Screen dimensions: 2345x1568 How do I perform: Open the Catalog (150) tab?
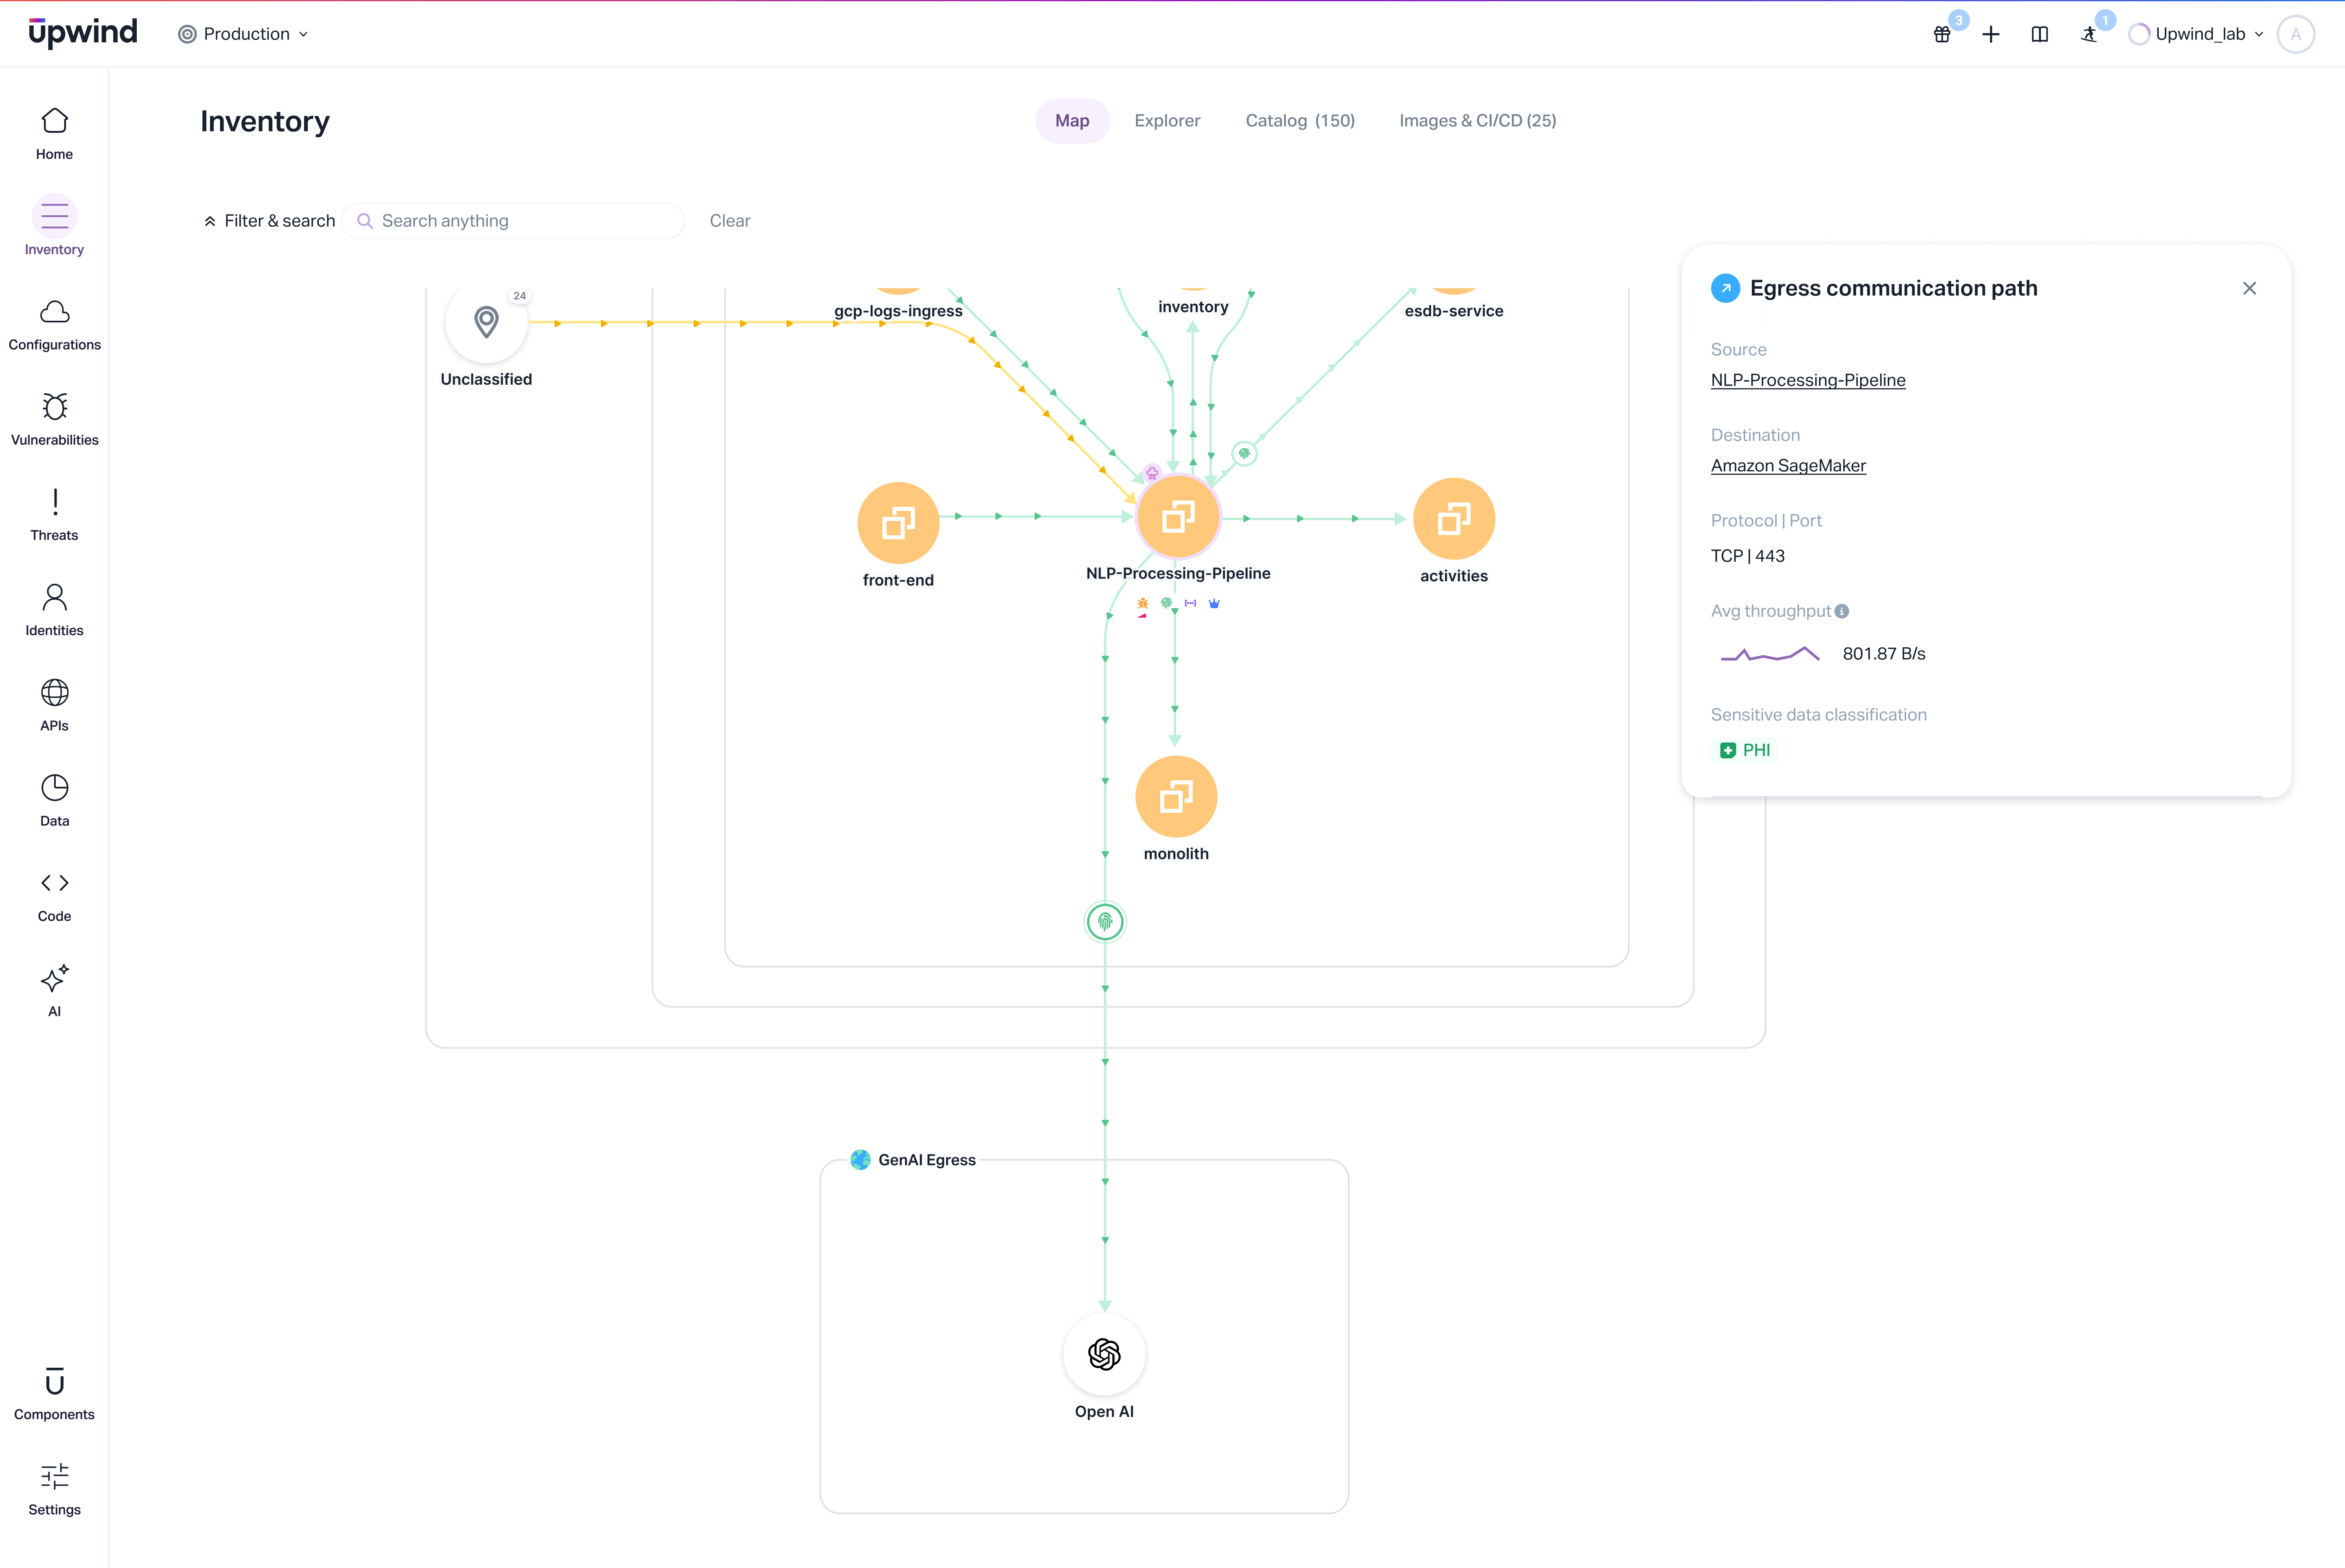[1299, 121]
